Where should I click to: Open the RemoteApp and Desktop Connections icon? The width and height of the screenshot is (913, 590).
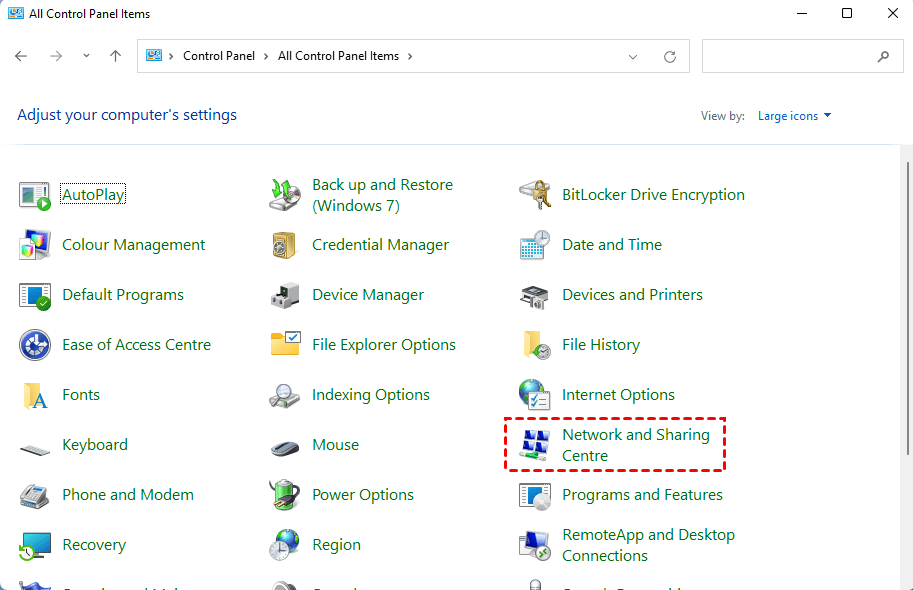point(535,546)
